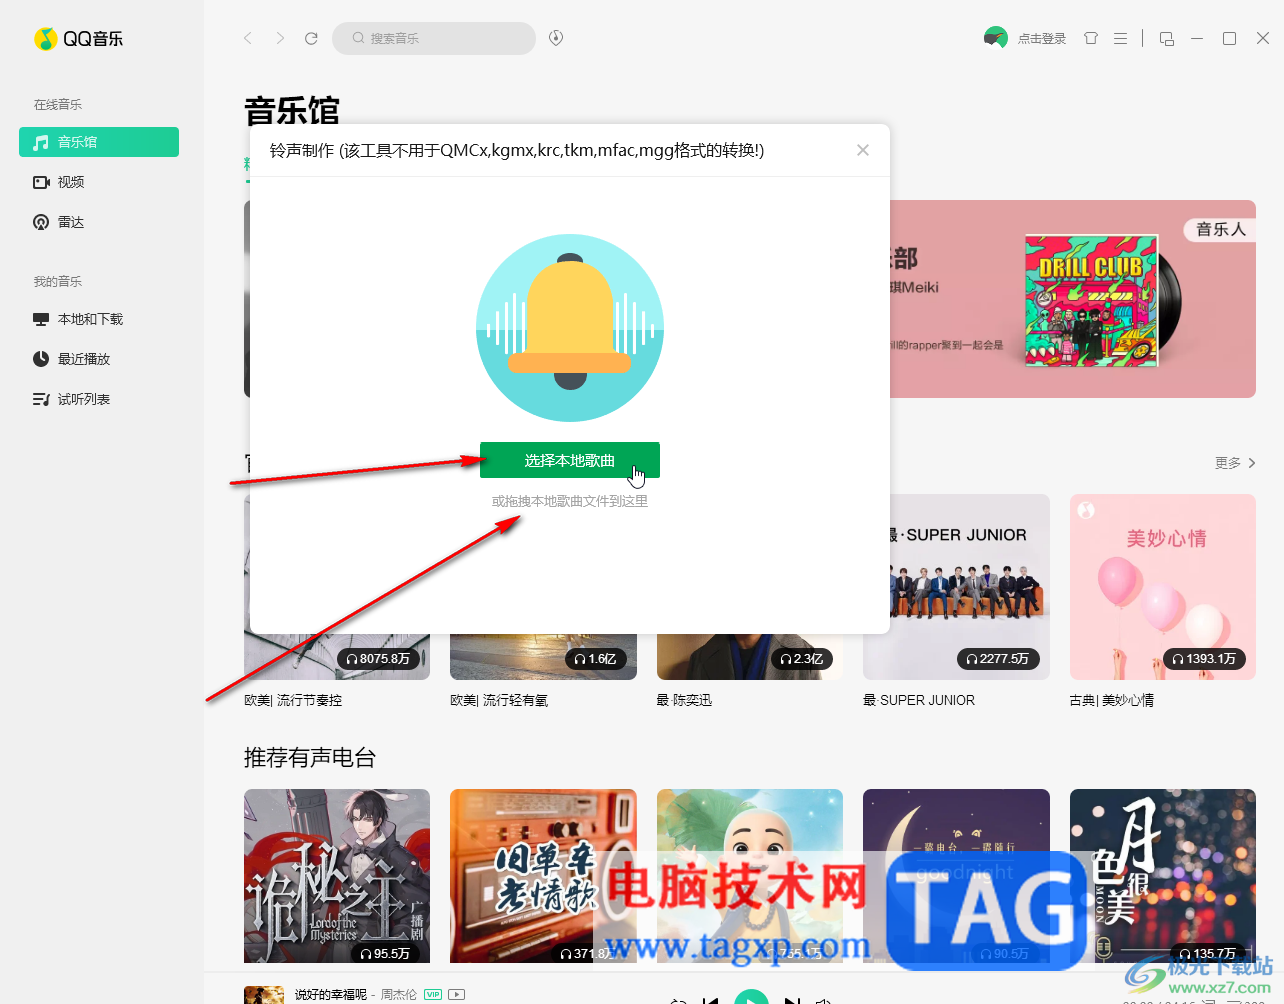
Task: Expand 更多 playlists link
Action: (x=1235, y=463)
